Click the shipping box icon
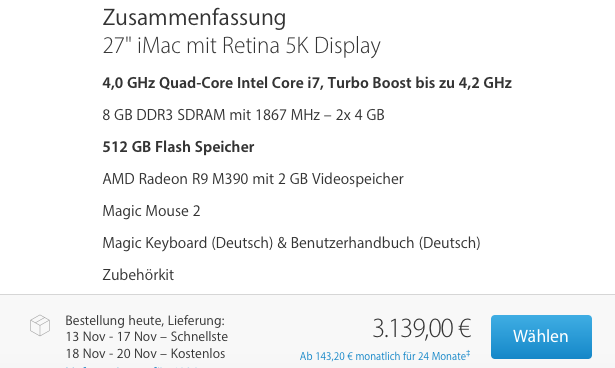615x368 pixels. [x=40, y=325]
